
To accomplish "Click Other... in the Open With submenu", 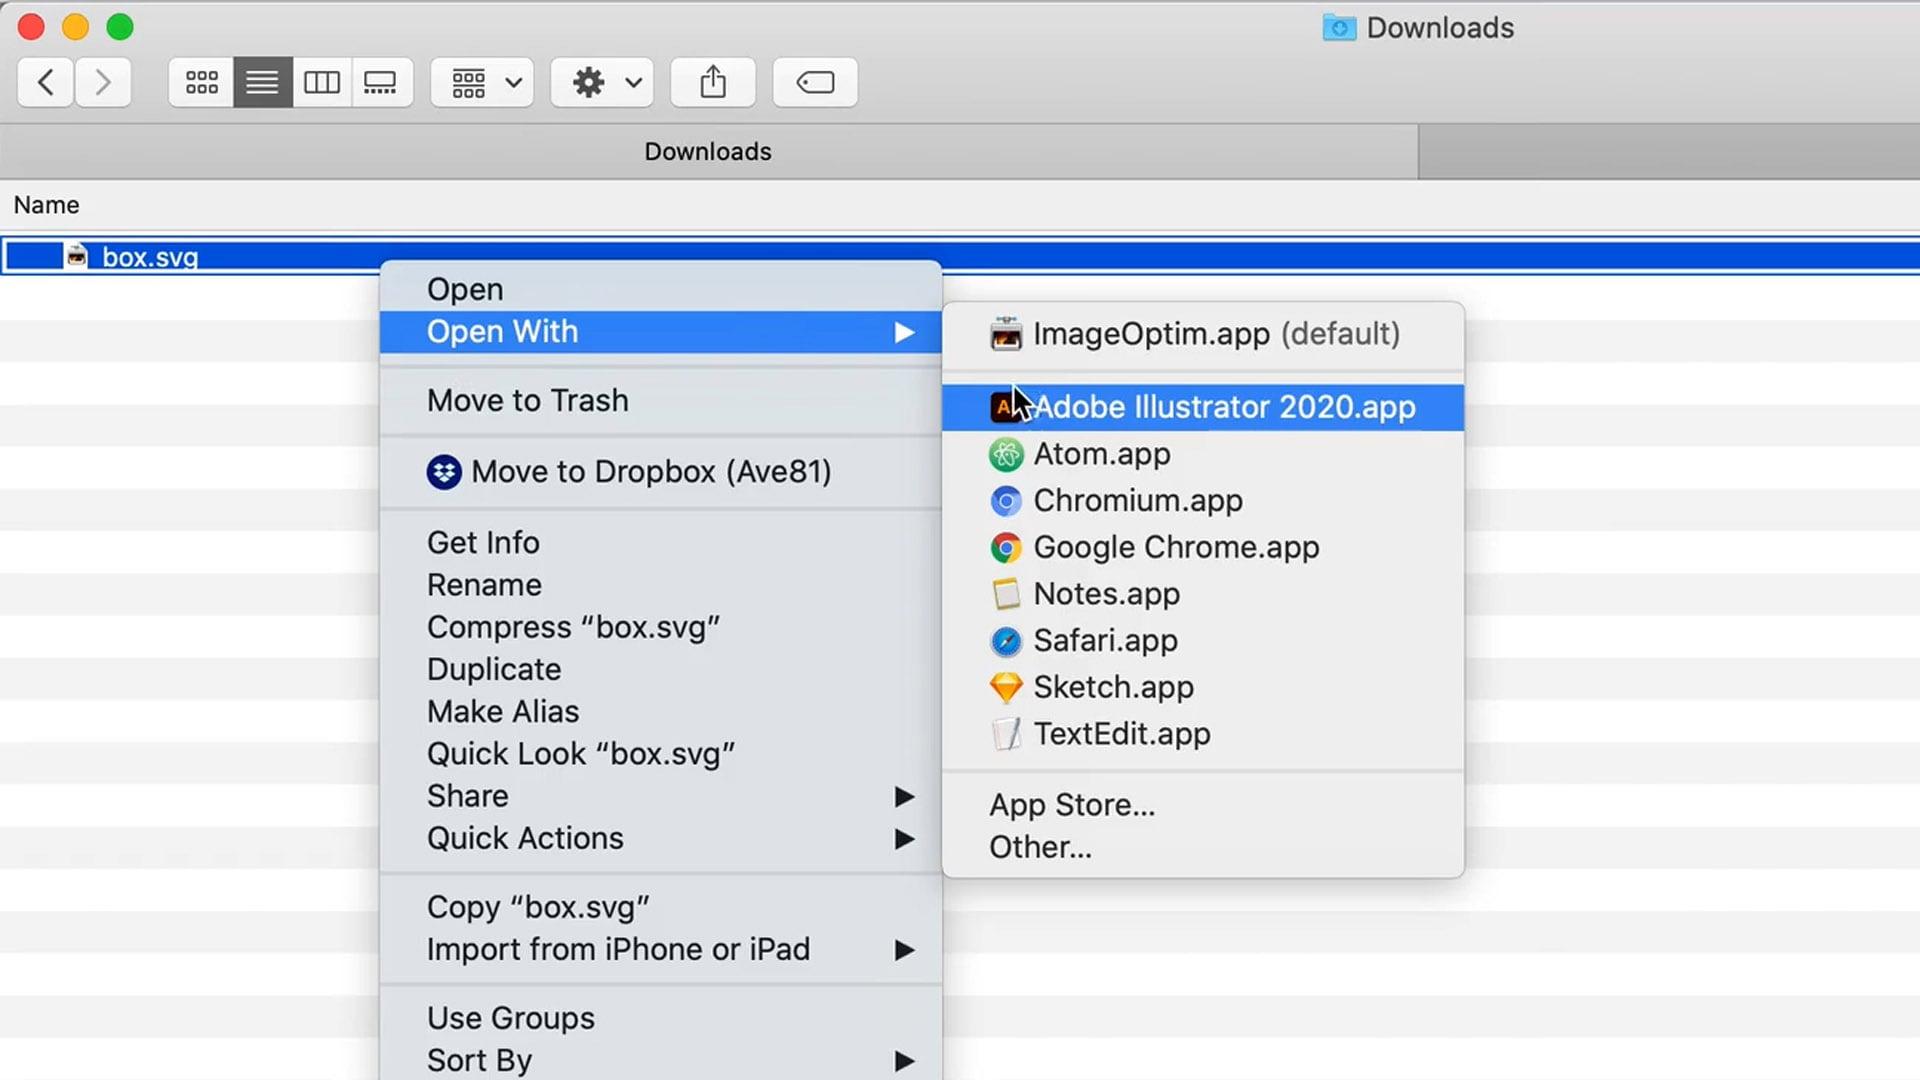I will tap(1040, 847).
